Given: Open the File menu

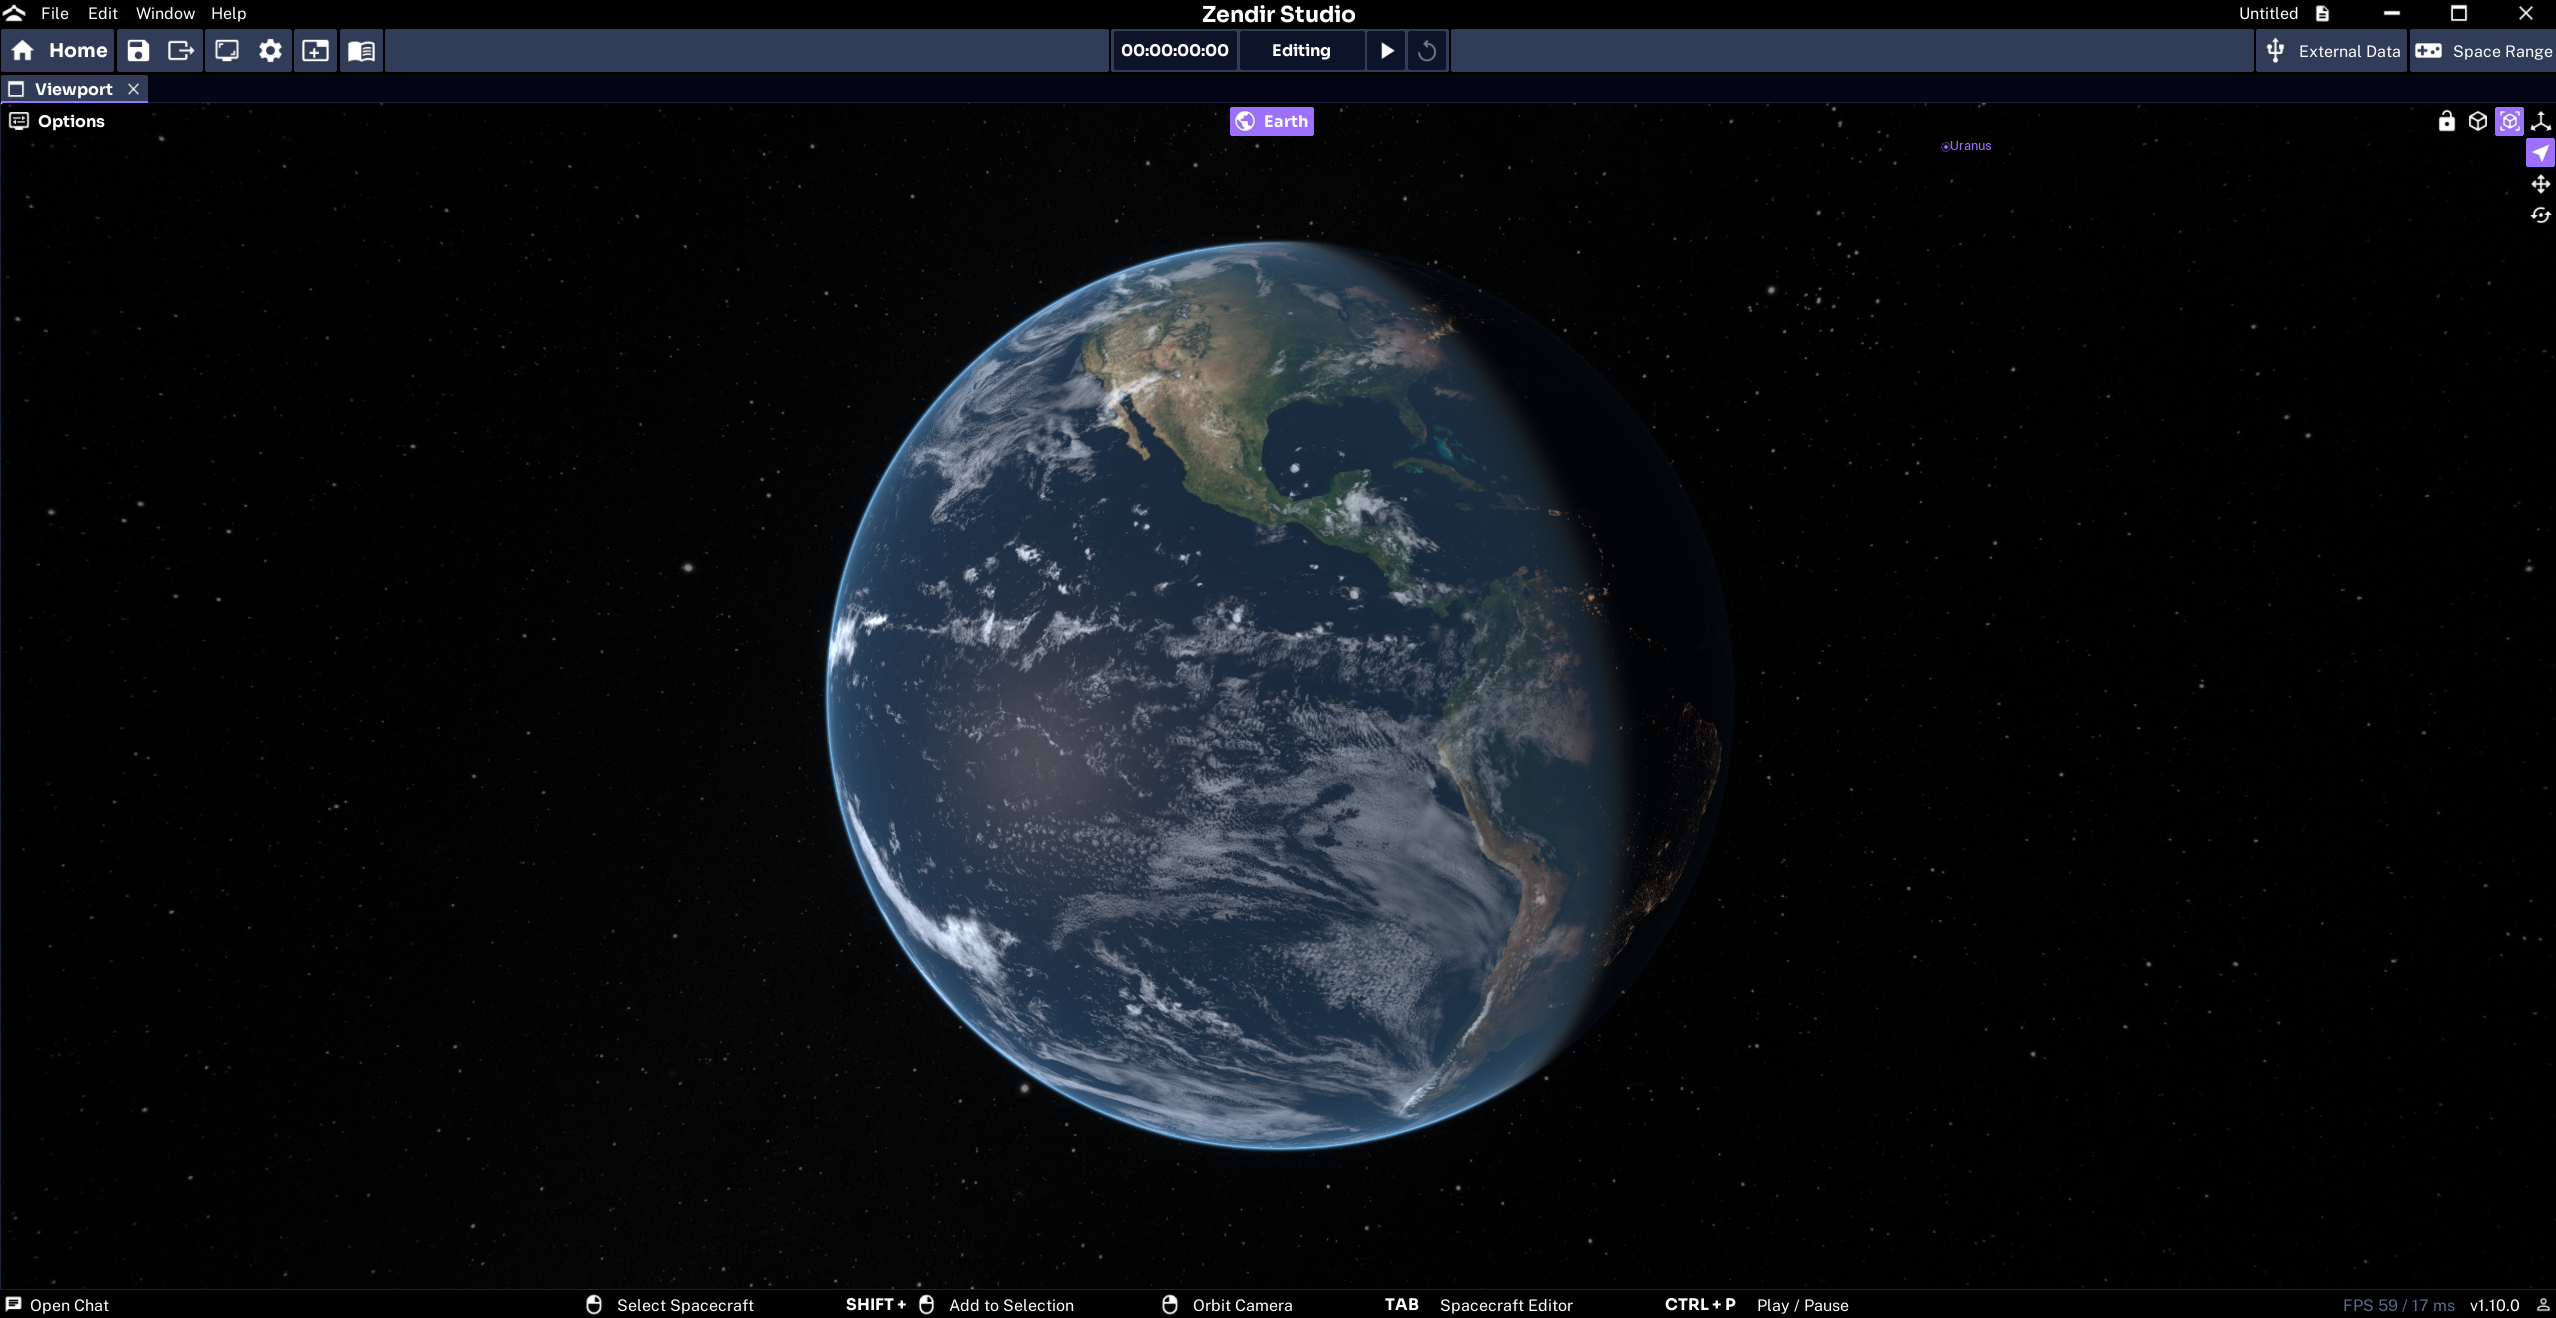Looking at the screenshot, I should (x=54, y=13).
